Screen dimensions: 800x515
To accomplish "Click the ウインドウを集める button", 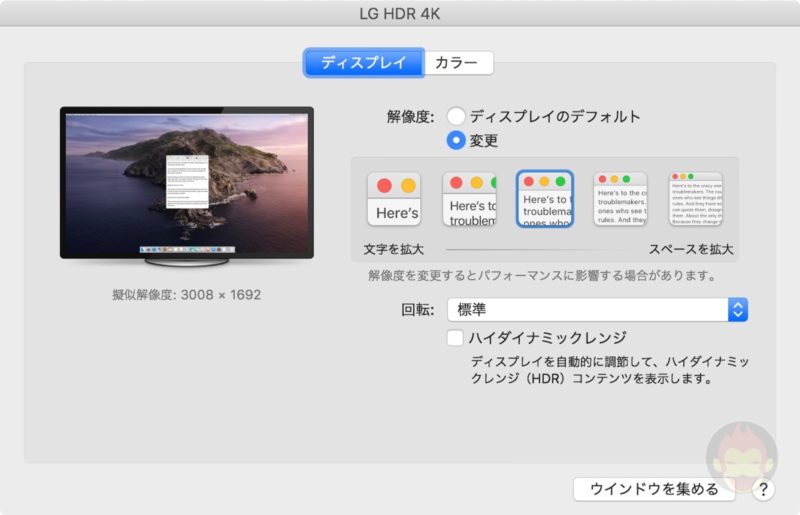I will [654, 489].
